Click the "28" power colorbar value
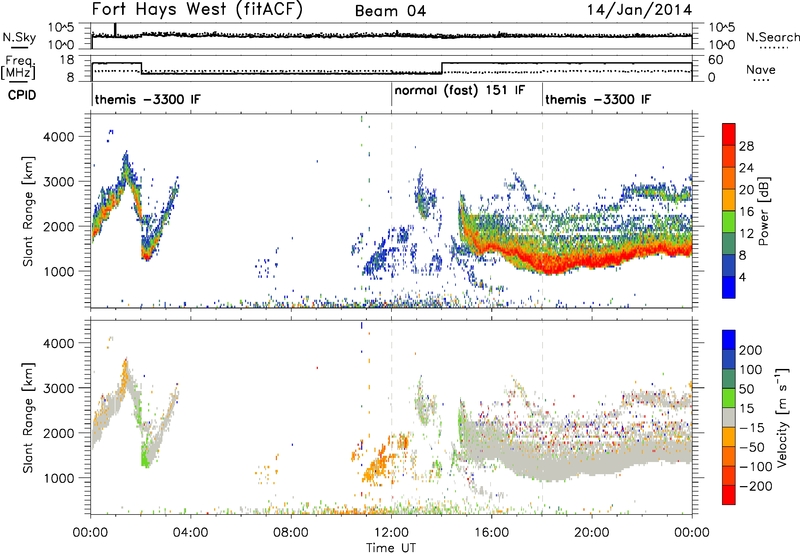 tap(746, 146)
